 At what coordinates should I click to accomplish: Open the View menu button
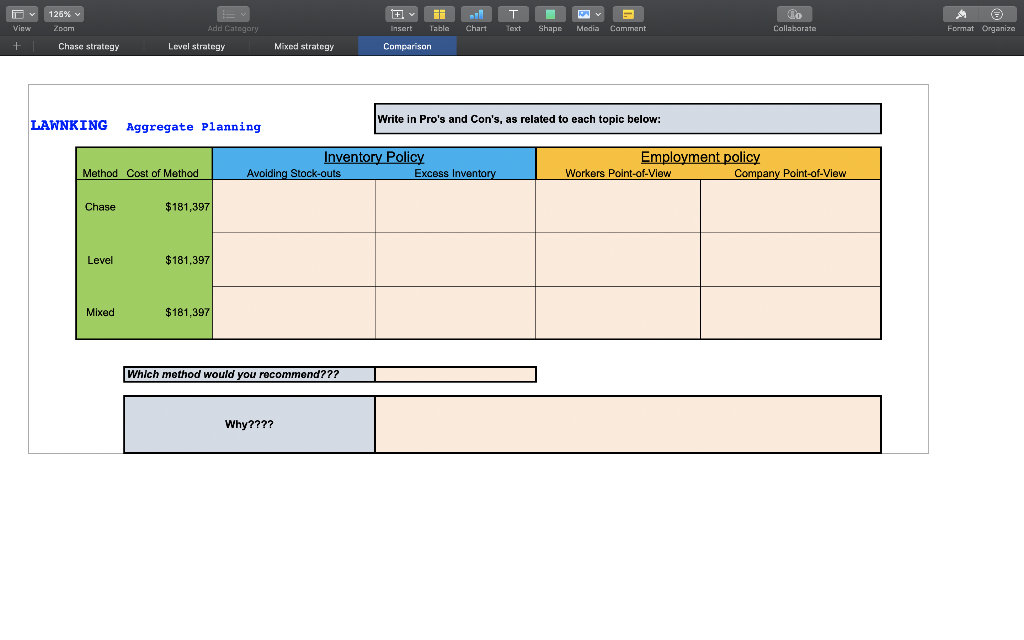click(x=22, y=14)
